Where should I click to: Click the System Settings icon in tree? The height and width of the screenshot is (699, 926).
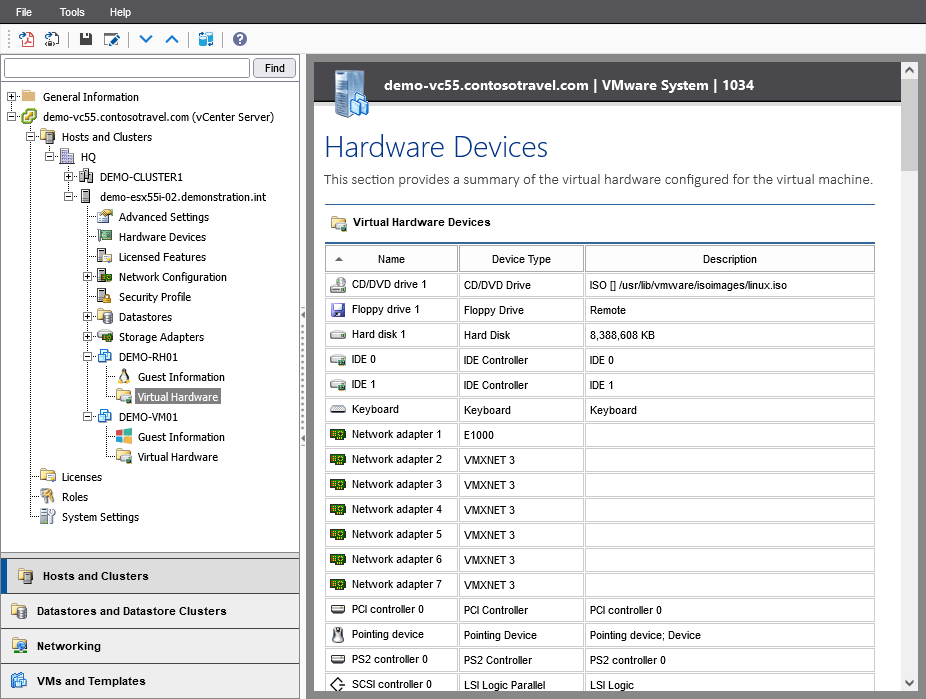click(x=48, y=517)
